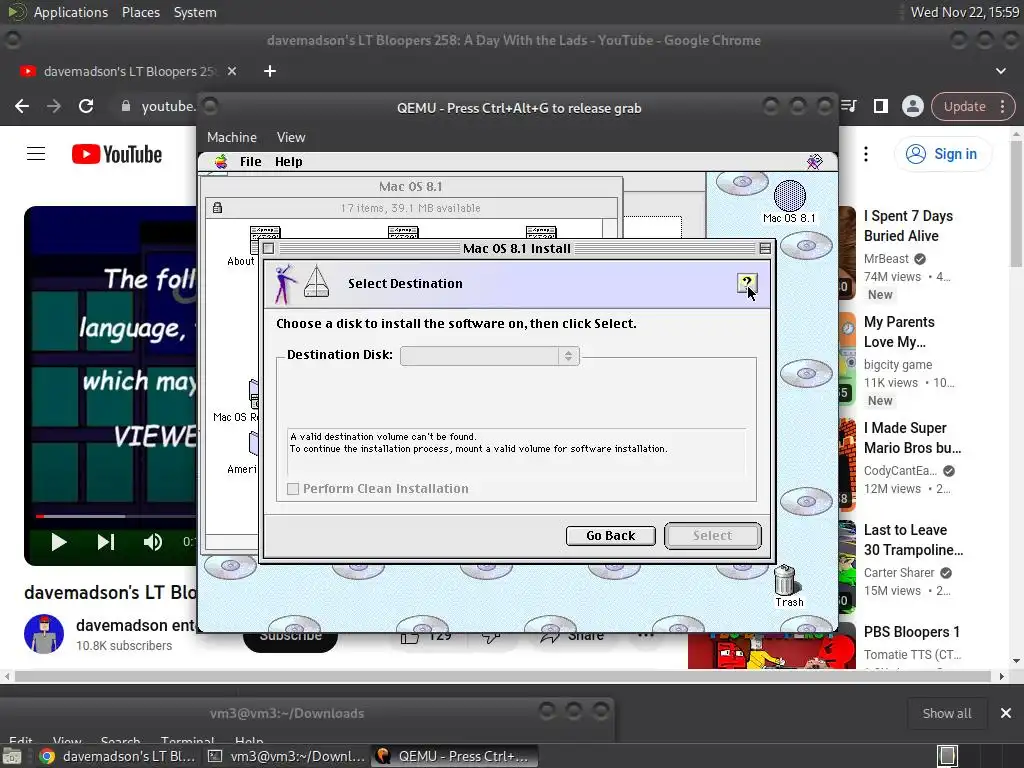This screenshot has height=768, width=1024.
Task: Click the application switcher icon in Mac menu bar
Action: pos(814,161)
